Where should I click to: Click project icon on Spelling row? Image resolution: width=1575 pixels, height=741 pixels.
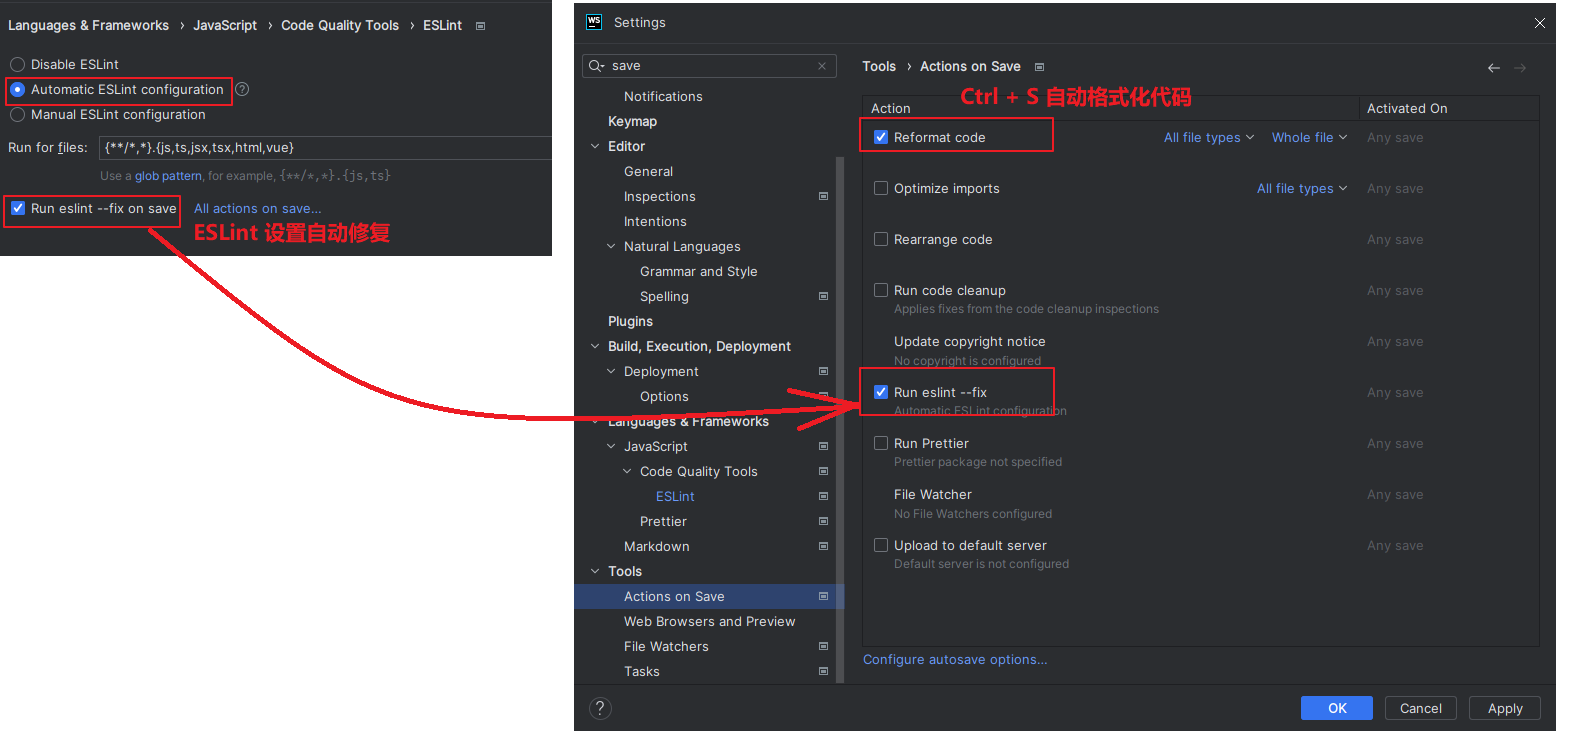click(x=824, y=296)
